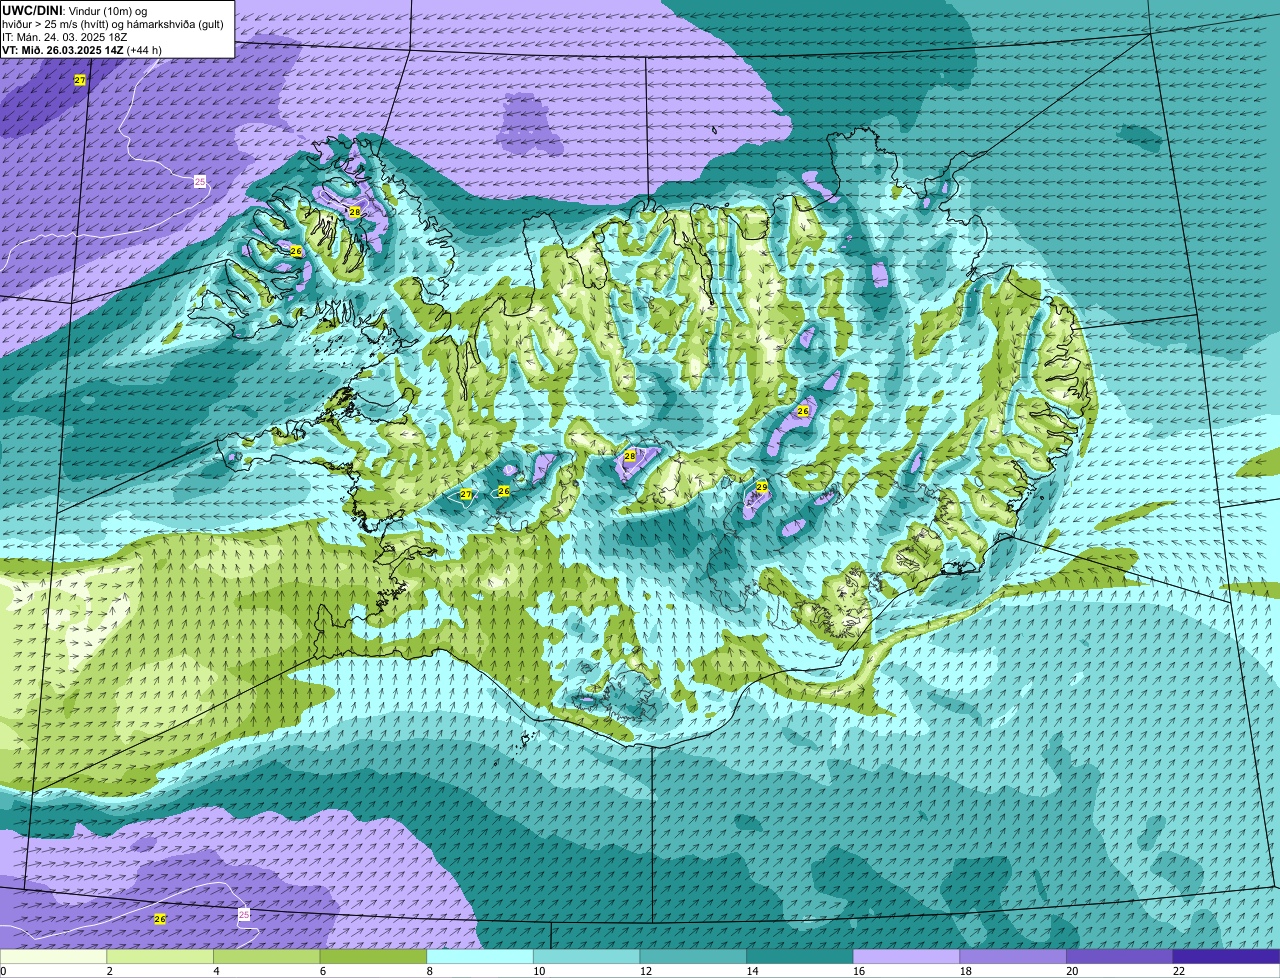1280x978 pixels.
Task: Click the violet 20–22 legend swatch
Action: pos(1120,957)
